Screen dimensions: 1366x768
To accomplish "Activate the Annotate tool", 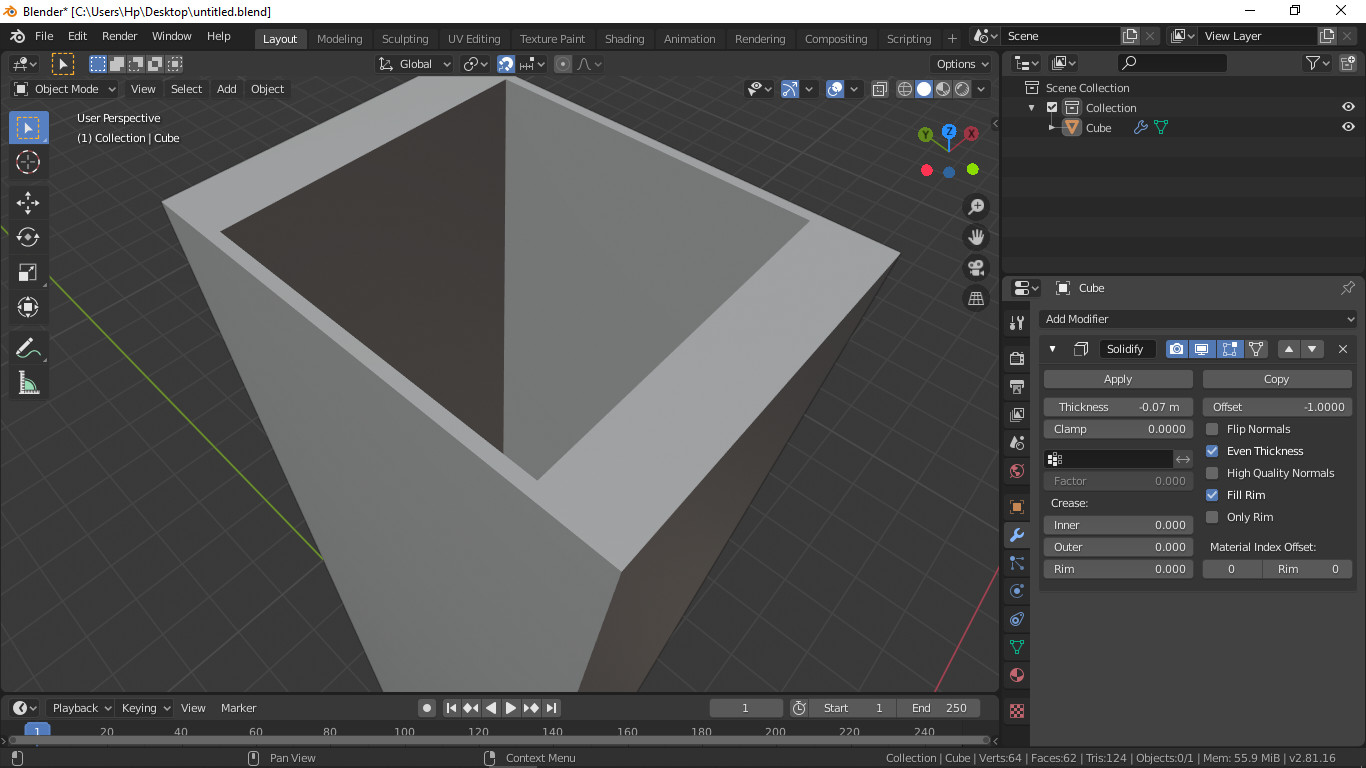I will 28,348.
